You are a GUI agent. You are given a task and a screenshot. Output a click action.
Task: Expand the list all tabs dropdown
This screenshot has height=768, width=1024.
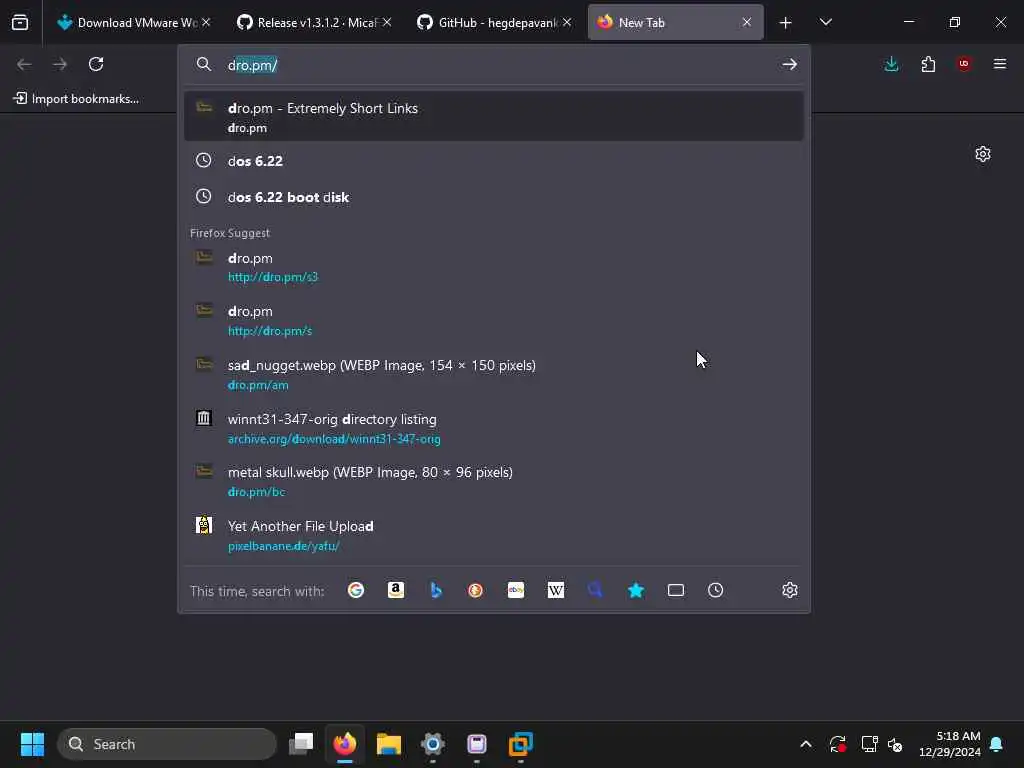[825, 22]
